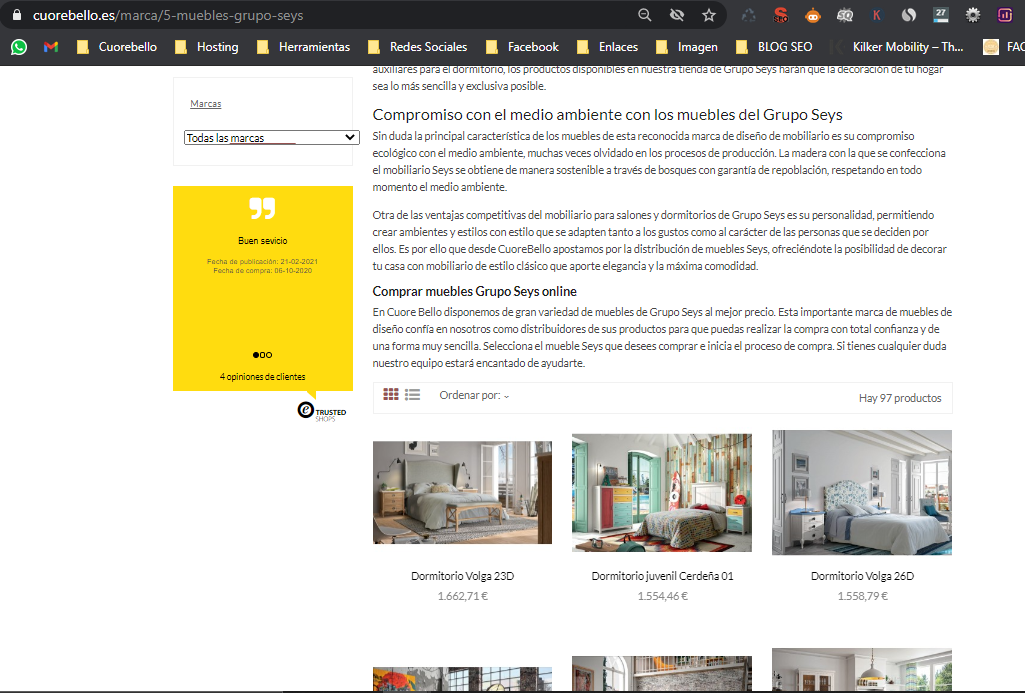Viewport: 1025px width, 693px height.
Task: Open the Redes Sociales bookmarks folder
Action: pyautogui.click(x=418, y=47)
